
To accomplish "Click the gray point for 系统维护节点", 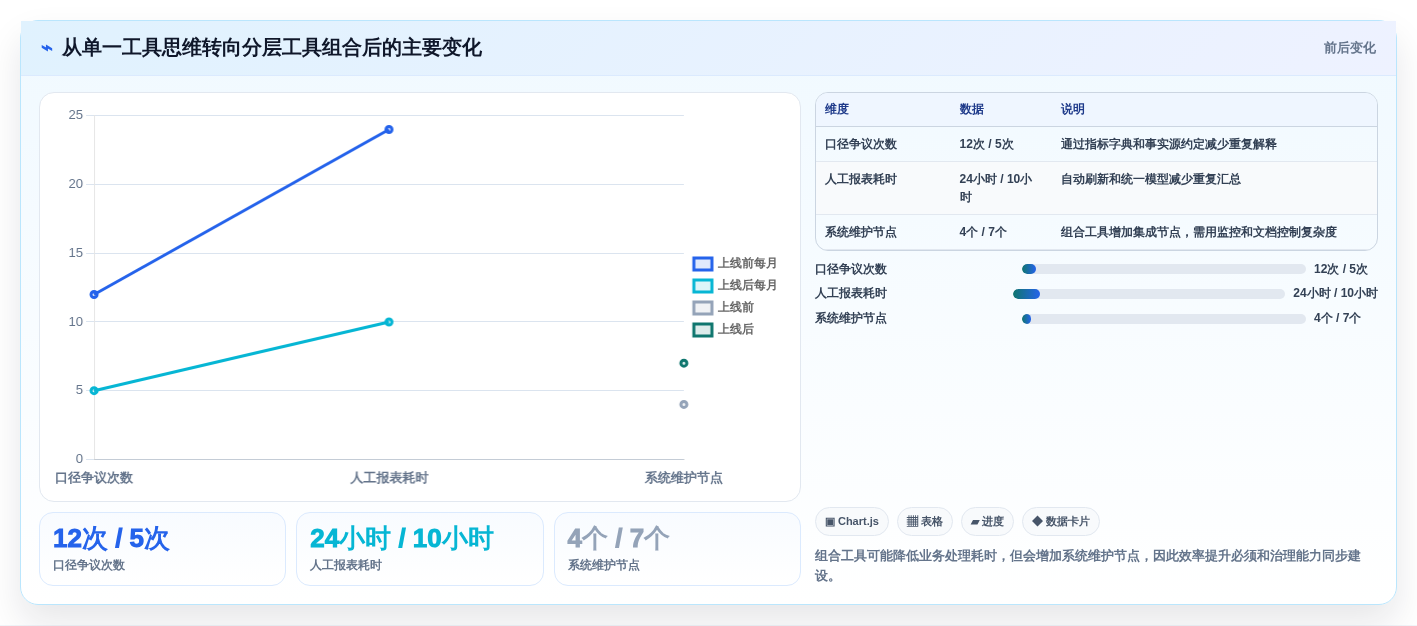I will coord(684,405).
